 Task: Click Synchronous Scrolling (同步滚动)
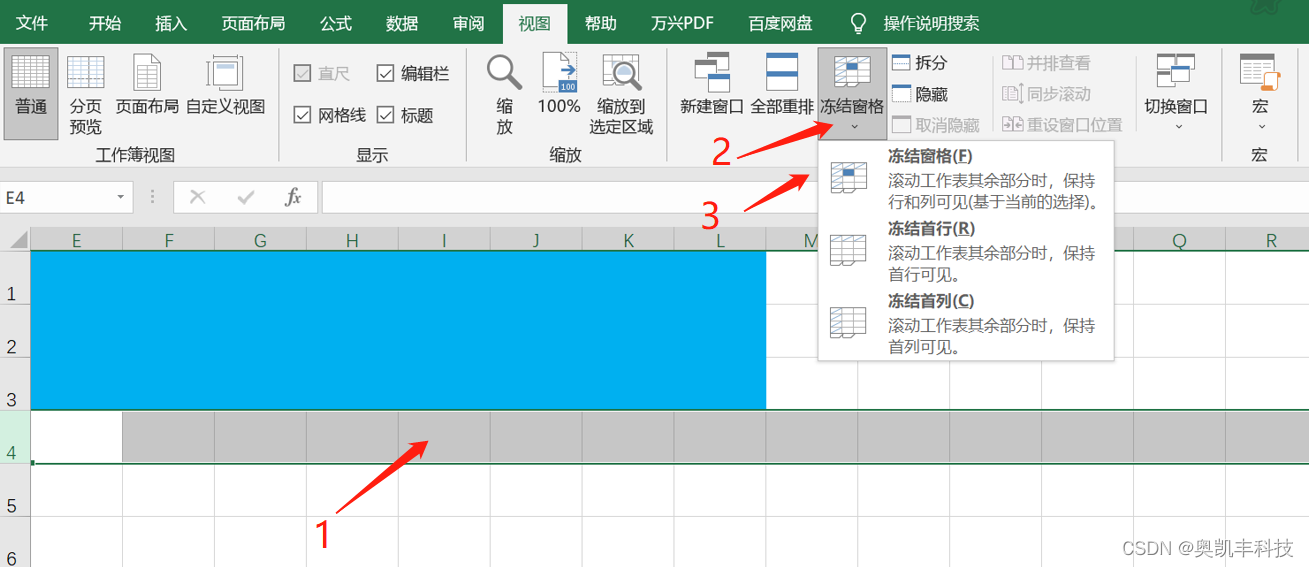pyautogui.click(x=1046, y=94)
